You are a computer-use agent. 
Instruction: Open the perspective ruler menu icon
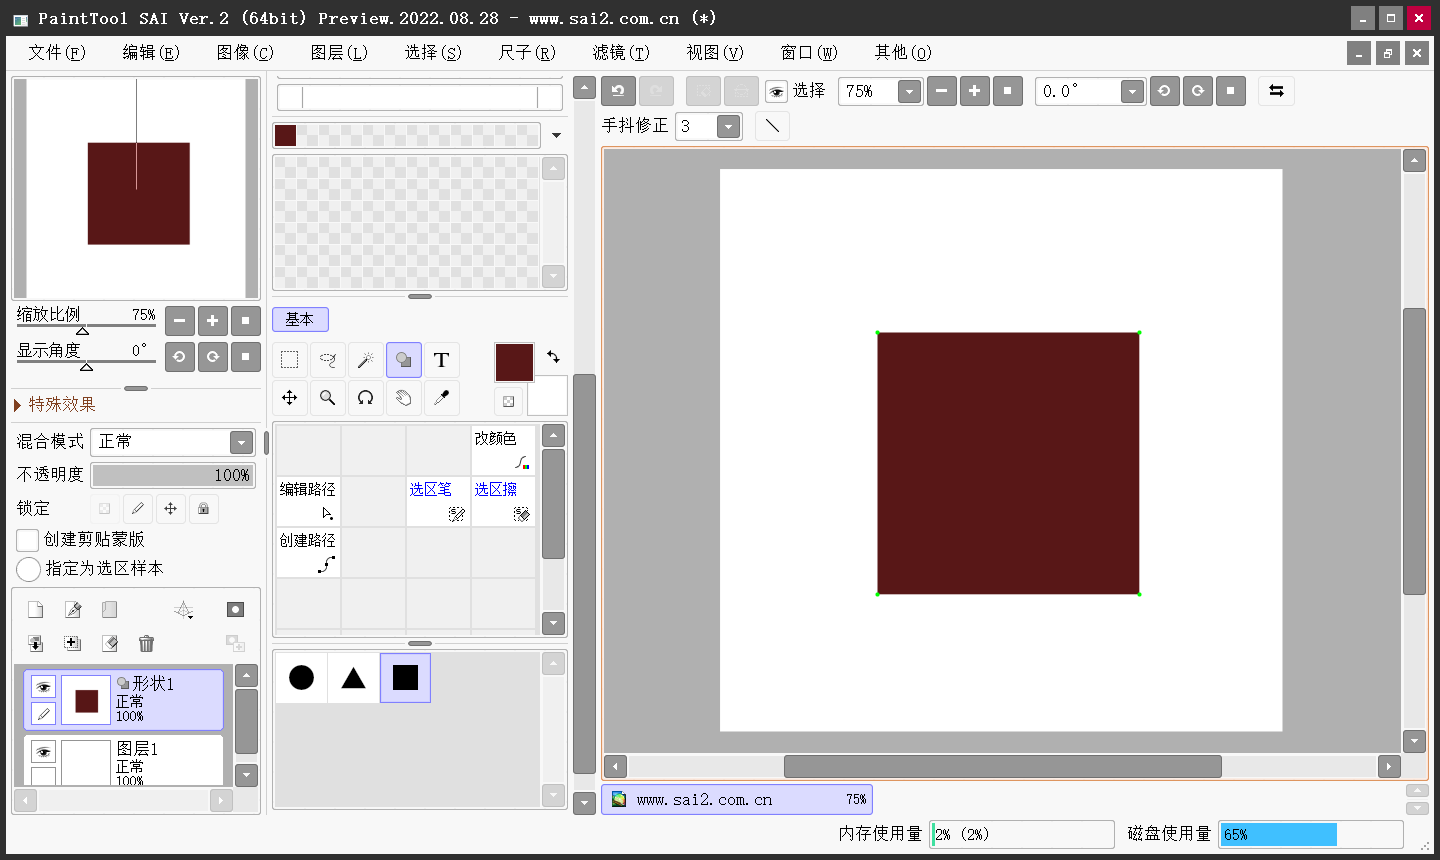tap(184, 610)
